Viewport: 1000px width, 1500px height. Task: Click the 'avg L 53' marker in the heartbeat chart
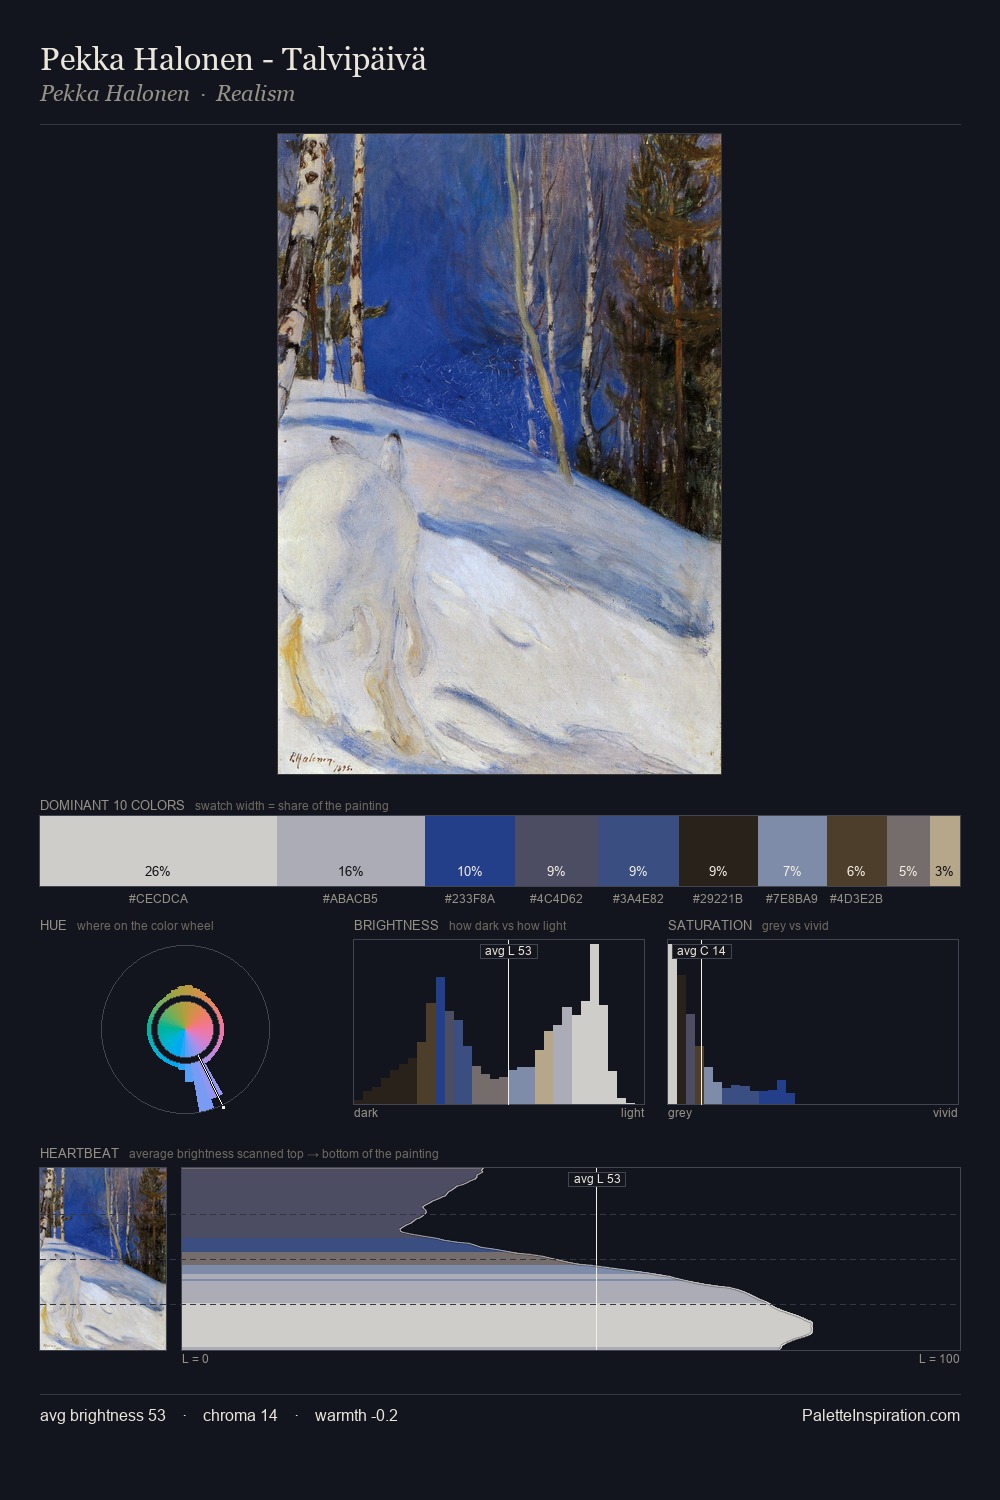pyautogui.click(x=597, y=1179)
